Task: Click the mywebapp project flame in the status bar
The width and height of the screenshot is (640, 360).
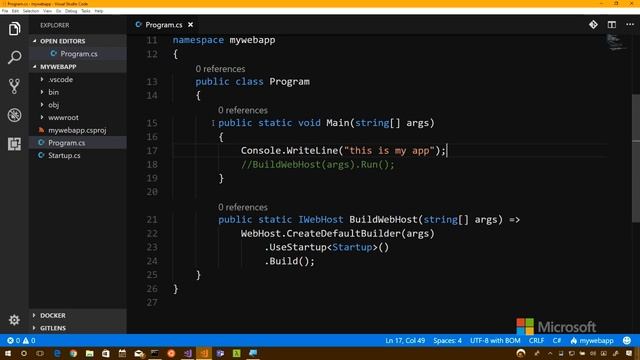Action: [592, 340]
